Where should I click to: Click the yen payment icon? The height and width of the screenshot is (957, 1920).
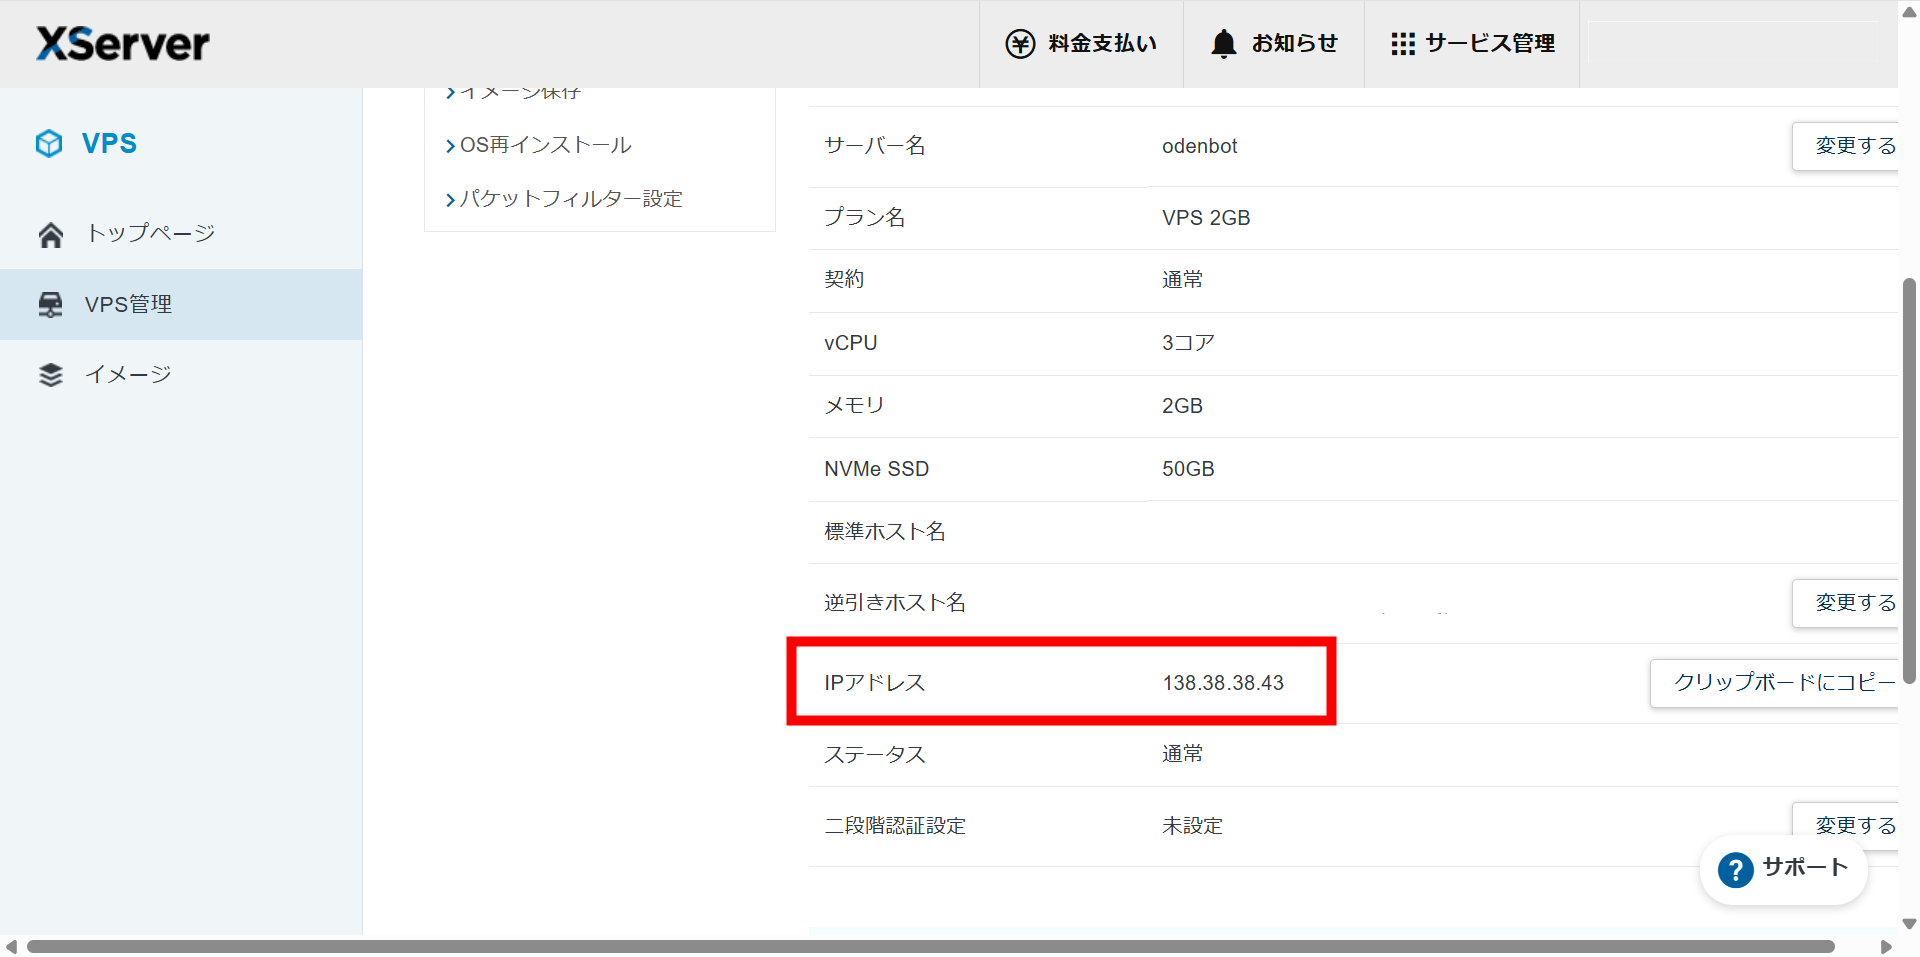point(1020,44)
